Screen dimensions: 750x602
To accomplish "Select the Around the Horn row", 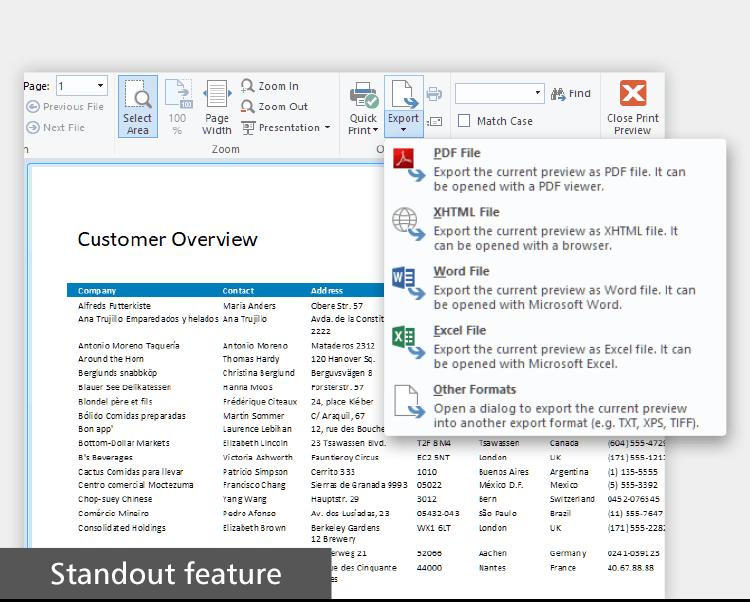I will (111, 359).
